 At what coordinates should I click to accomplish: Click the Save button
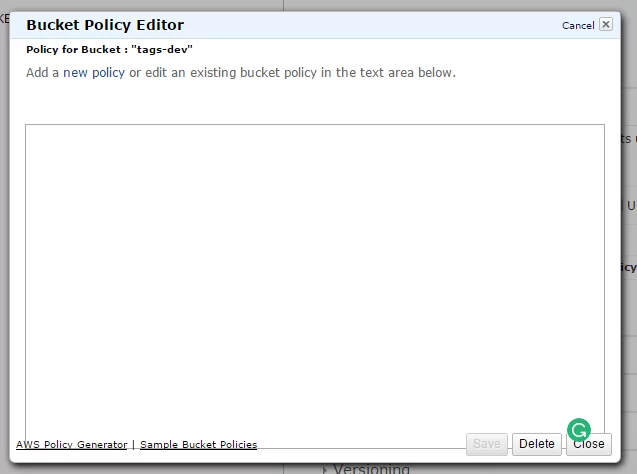click(487, 444)
